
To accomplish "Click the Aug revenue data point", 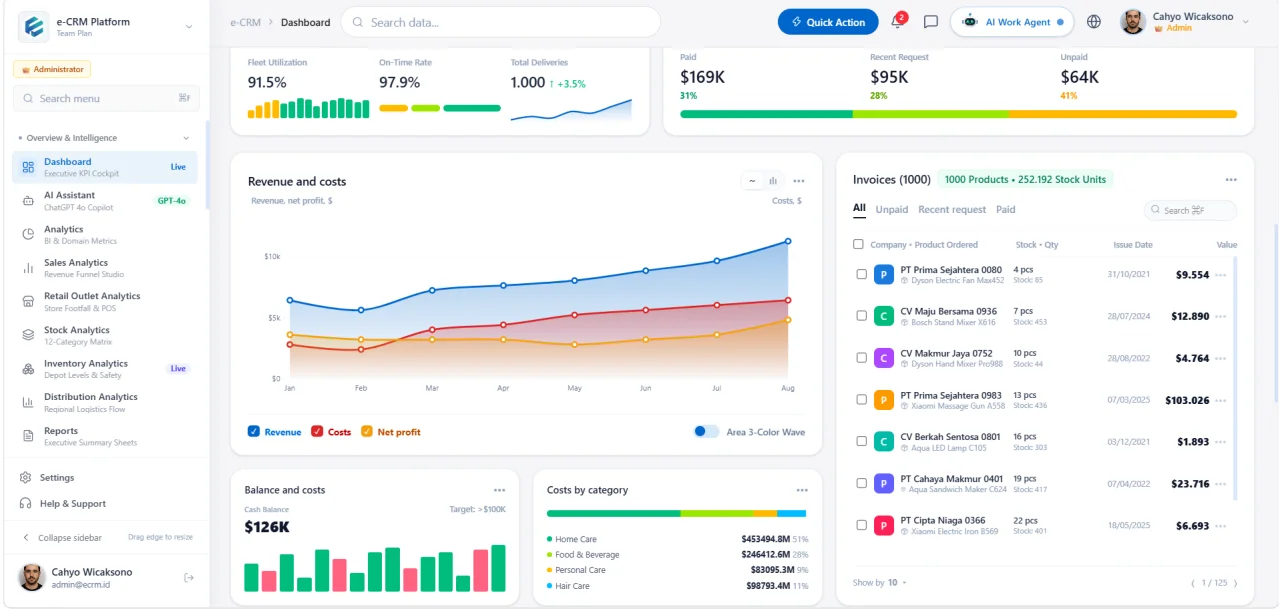I will pos(788,241).
